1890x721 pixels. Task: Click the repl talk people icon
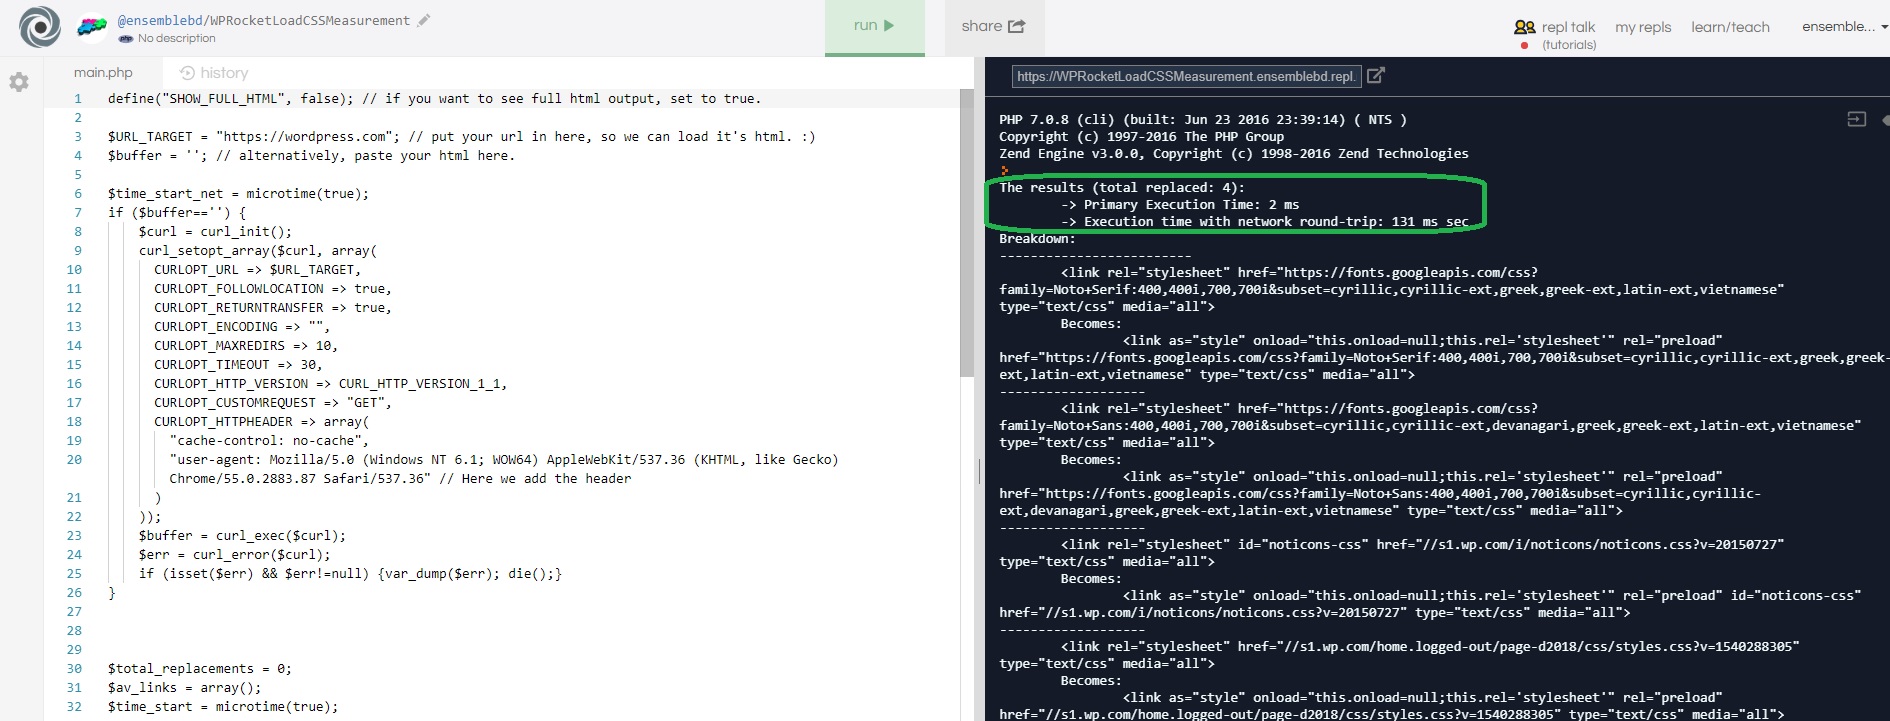[x=1525, y=27]
